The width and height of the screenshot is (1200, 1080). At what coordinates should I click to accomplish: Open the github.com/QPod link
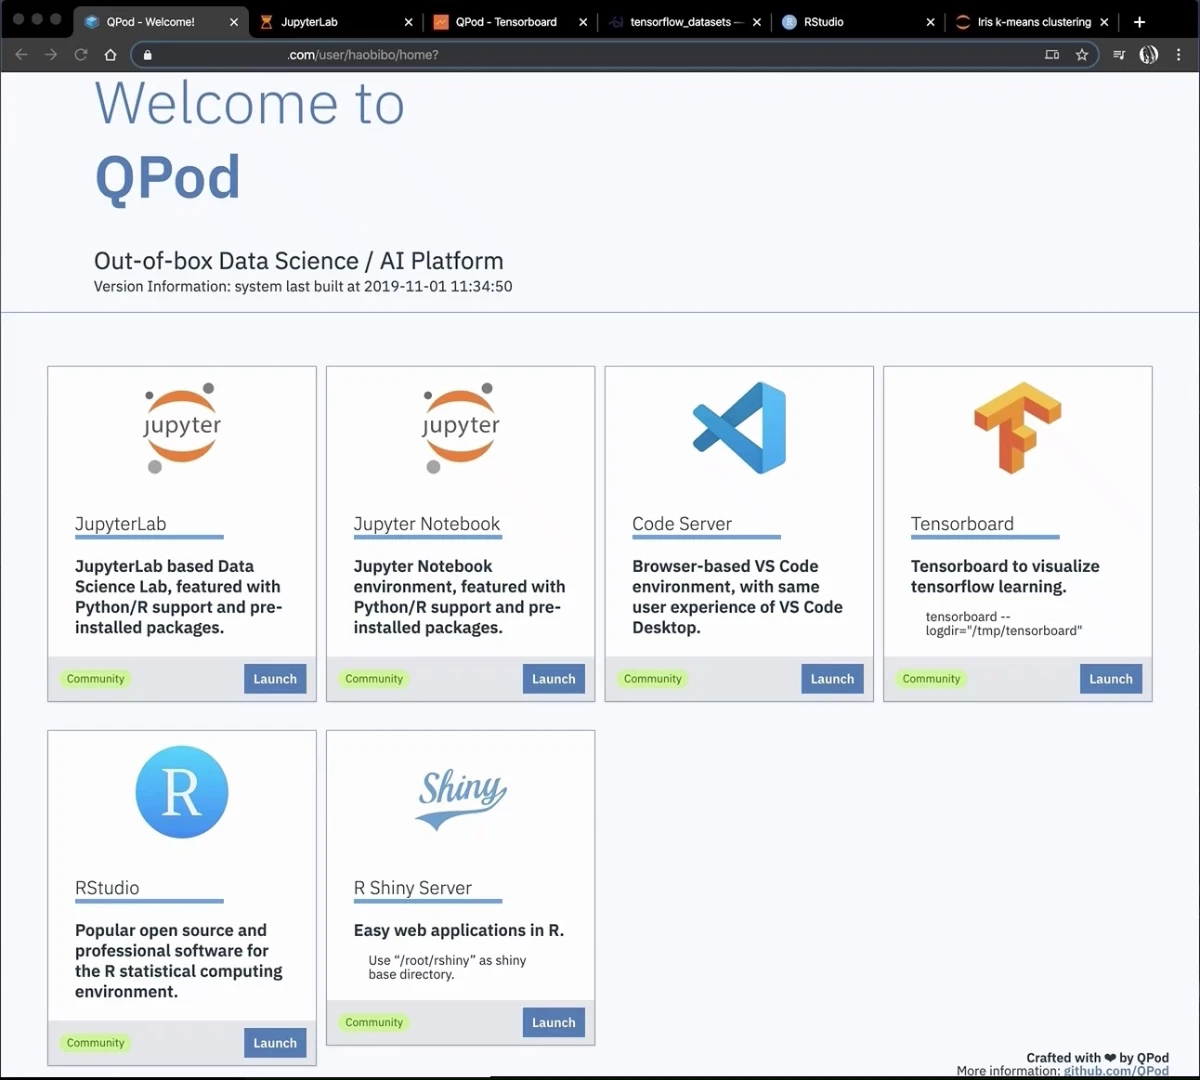(1116, 1071)
